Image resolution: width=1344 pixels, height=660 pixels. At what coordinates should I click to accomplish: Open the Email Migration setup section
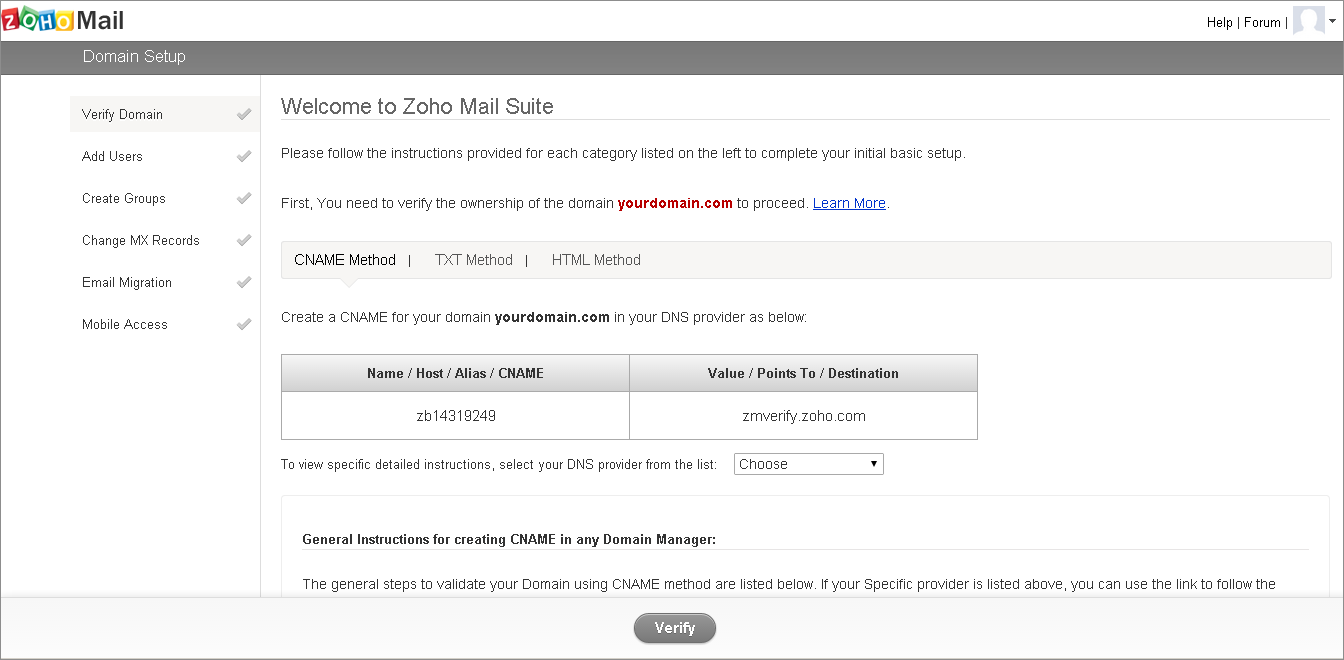126,282
